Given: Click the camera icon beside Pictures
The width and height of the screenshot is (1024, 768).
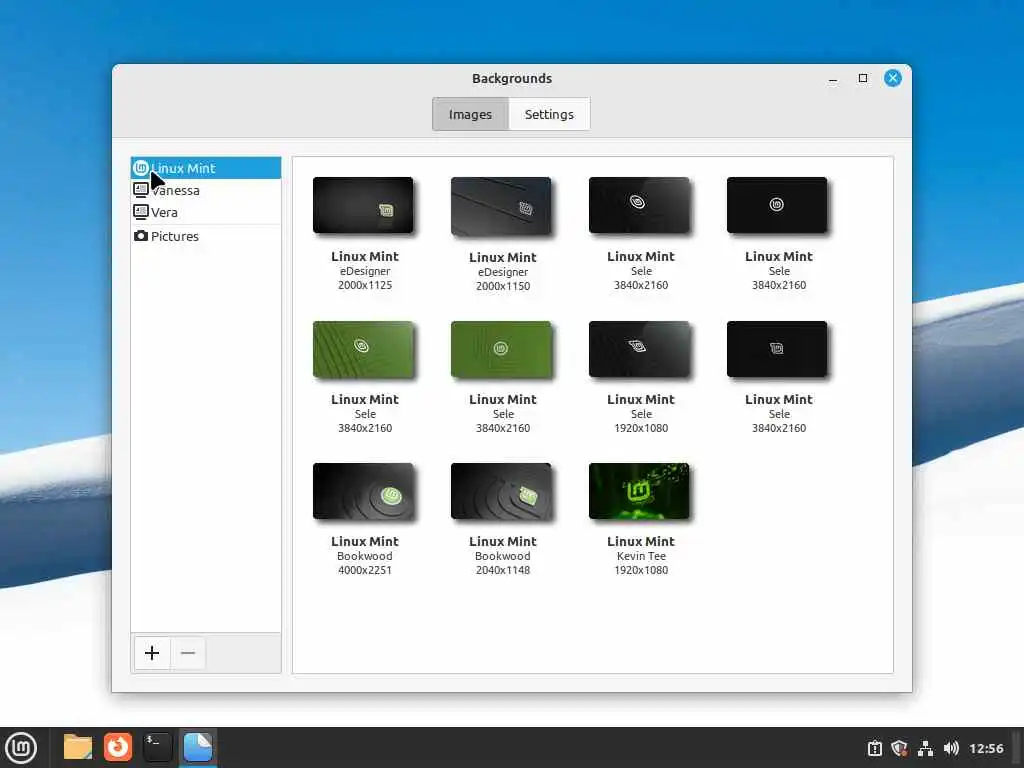Looking at the screenshot, I should [140, 236].
